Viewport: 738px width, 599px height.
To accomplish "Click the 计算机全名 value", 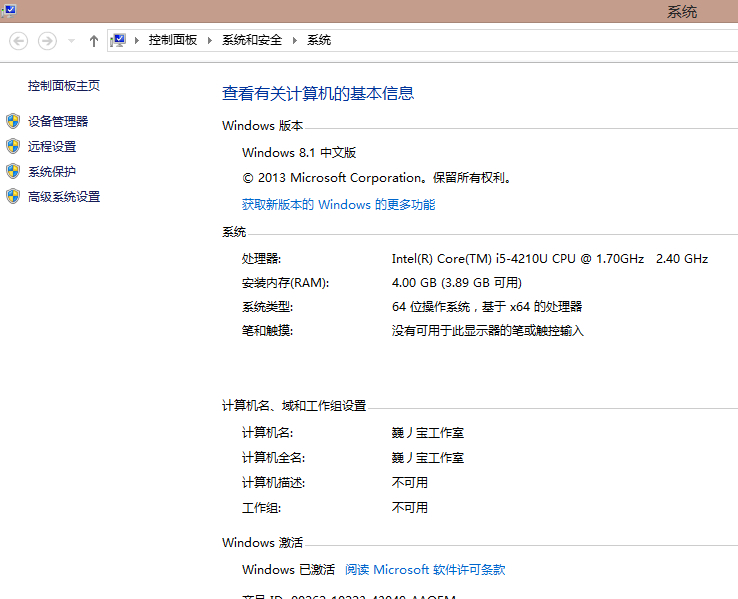I will (428, 458).
